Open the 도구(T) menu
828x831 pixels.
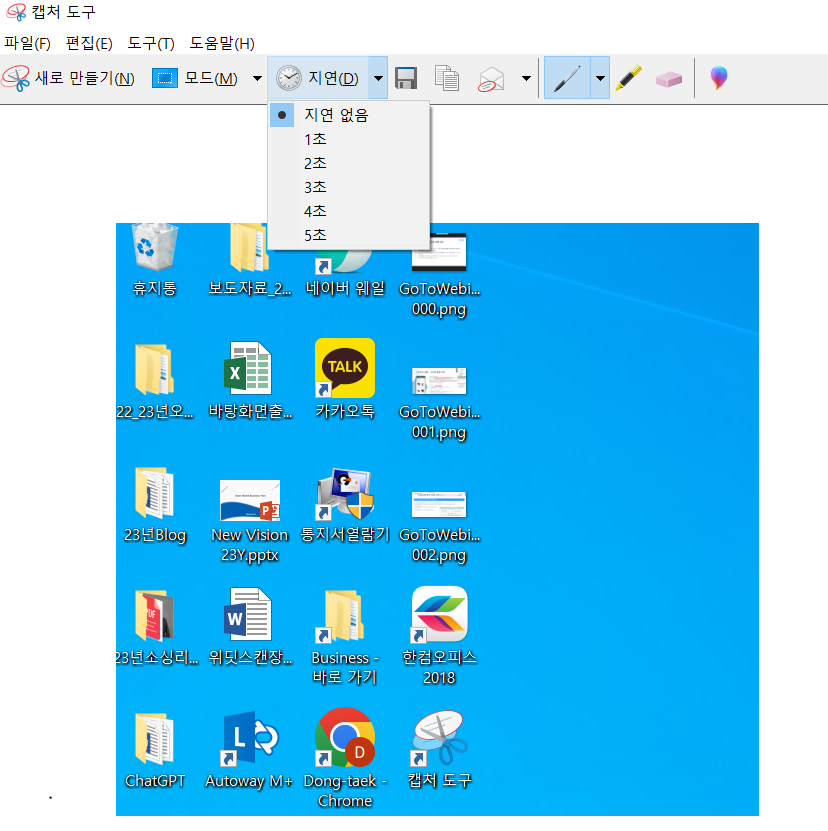tap(151, 43)
